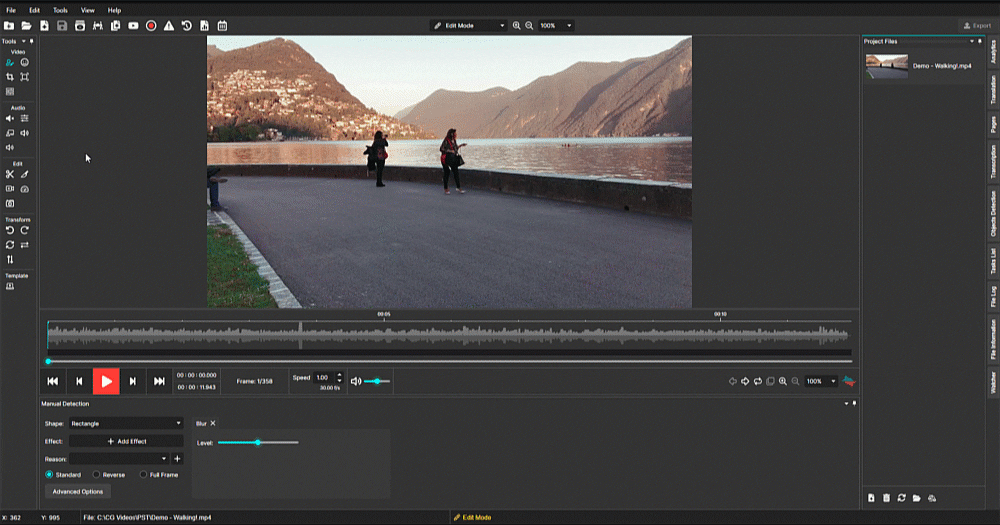Screen dimensions: 1000x525
Task: Click the rotate clockwise Transform icon
Action: click(x=25, y=230)
